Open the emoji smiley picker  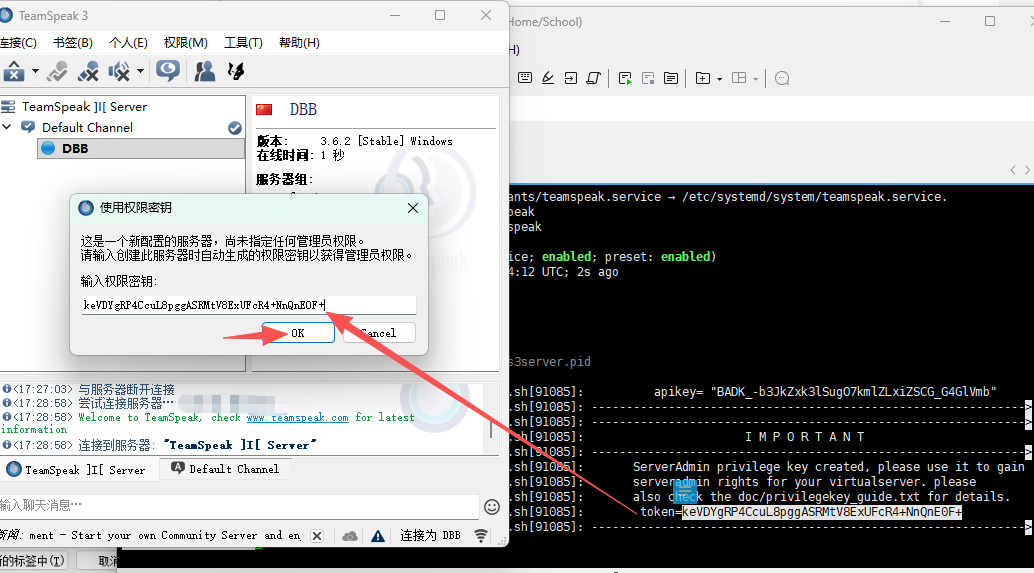coord(492,506)
